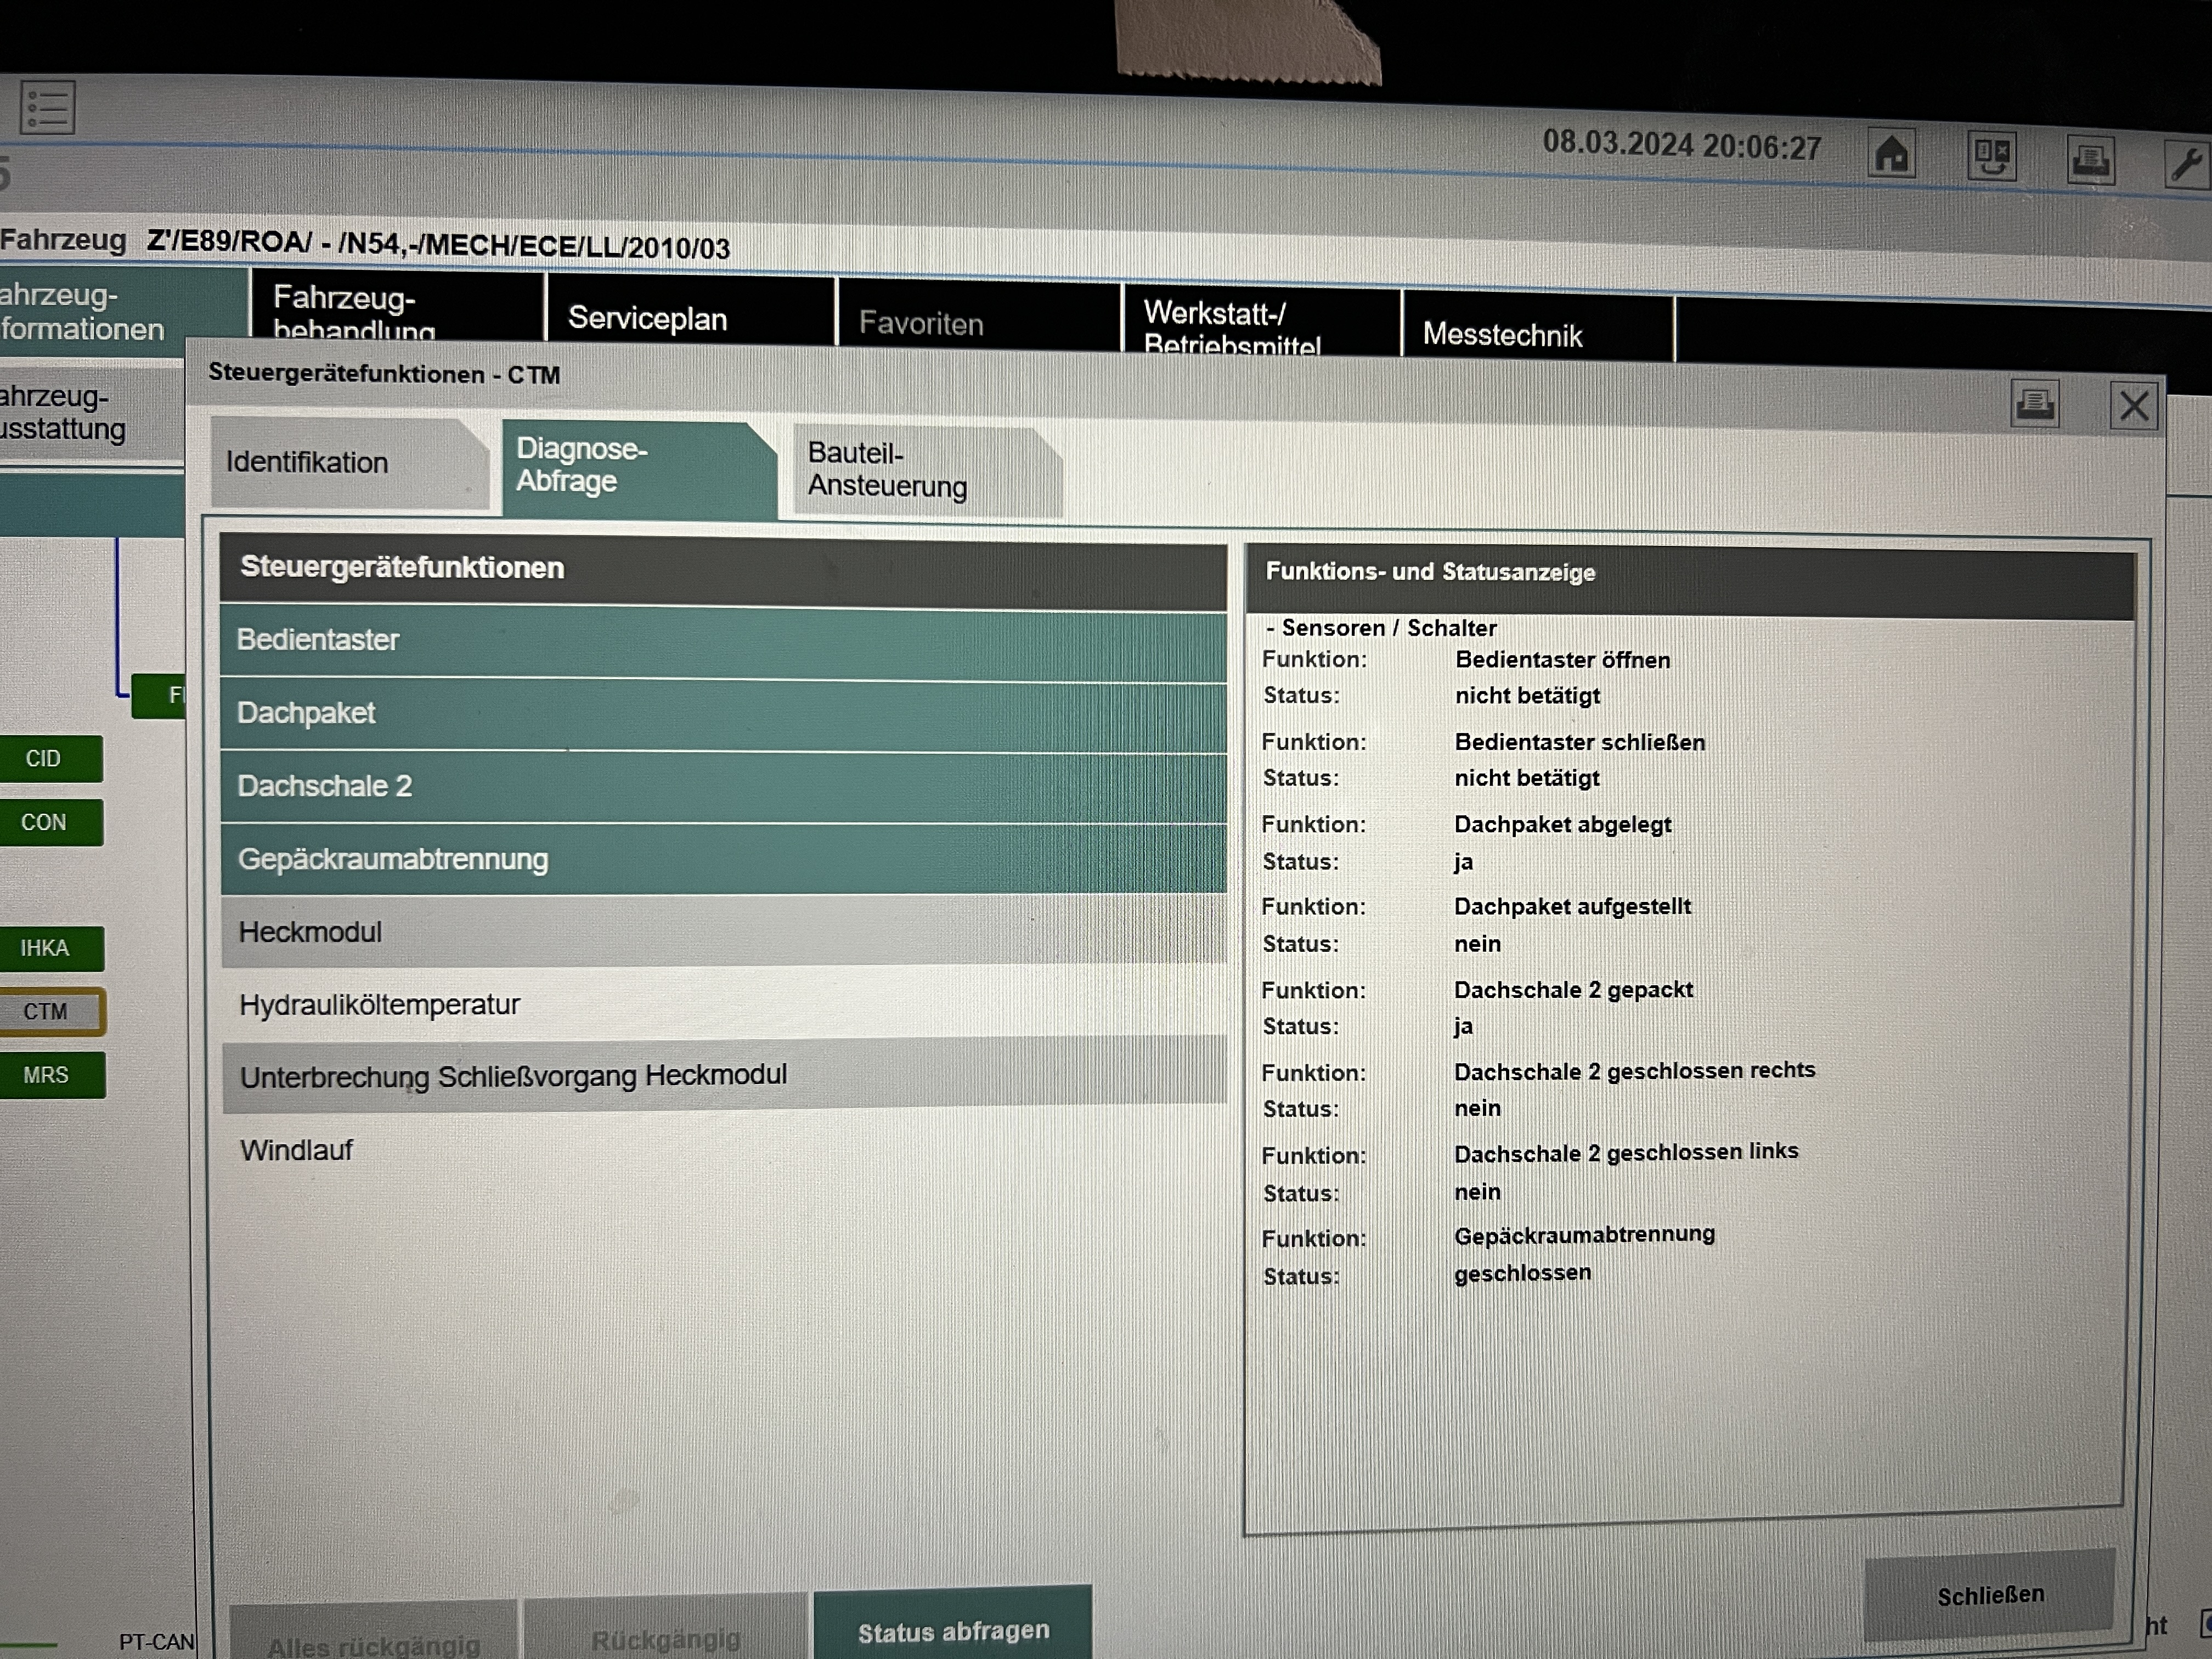Viewport: 2212px width, 1659px height.
Task: Select the CTM control unit box
Action: pyautogui.click(x=52, y=1011)
